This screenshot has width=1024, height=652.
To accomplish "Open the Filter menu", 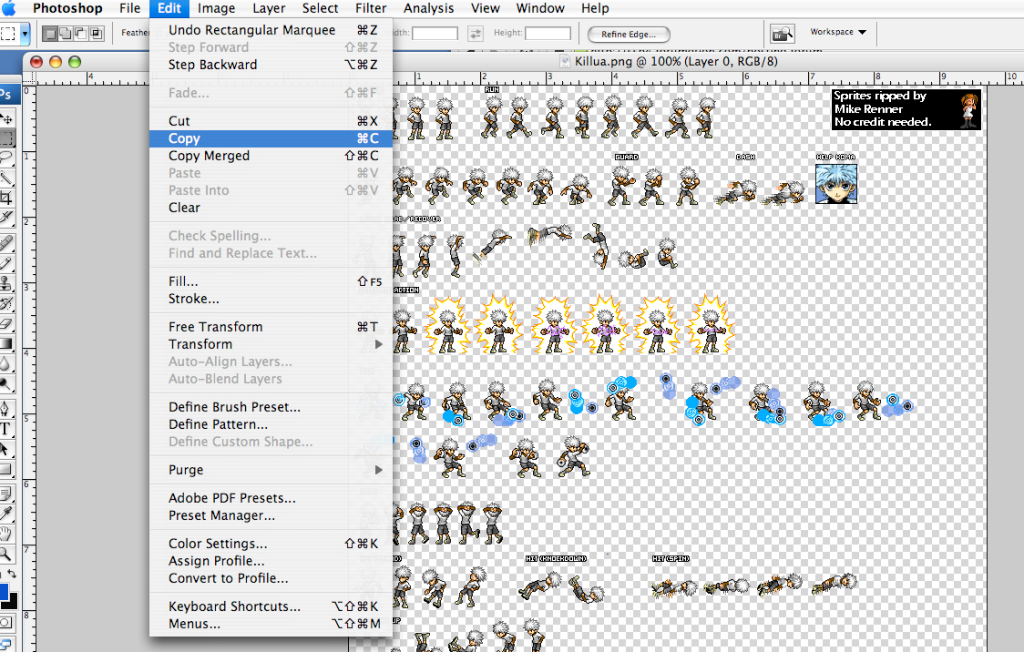I will 371,8.
